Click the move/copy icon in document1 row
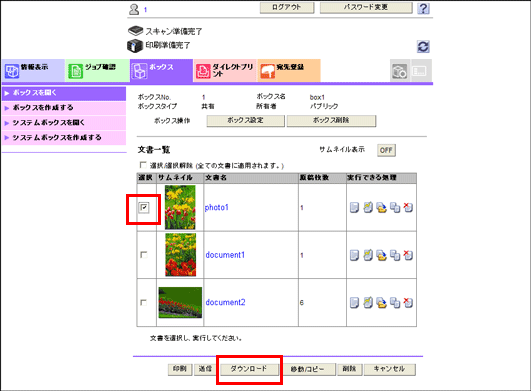Screen dimensions: 531x391 point(395,255)
